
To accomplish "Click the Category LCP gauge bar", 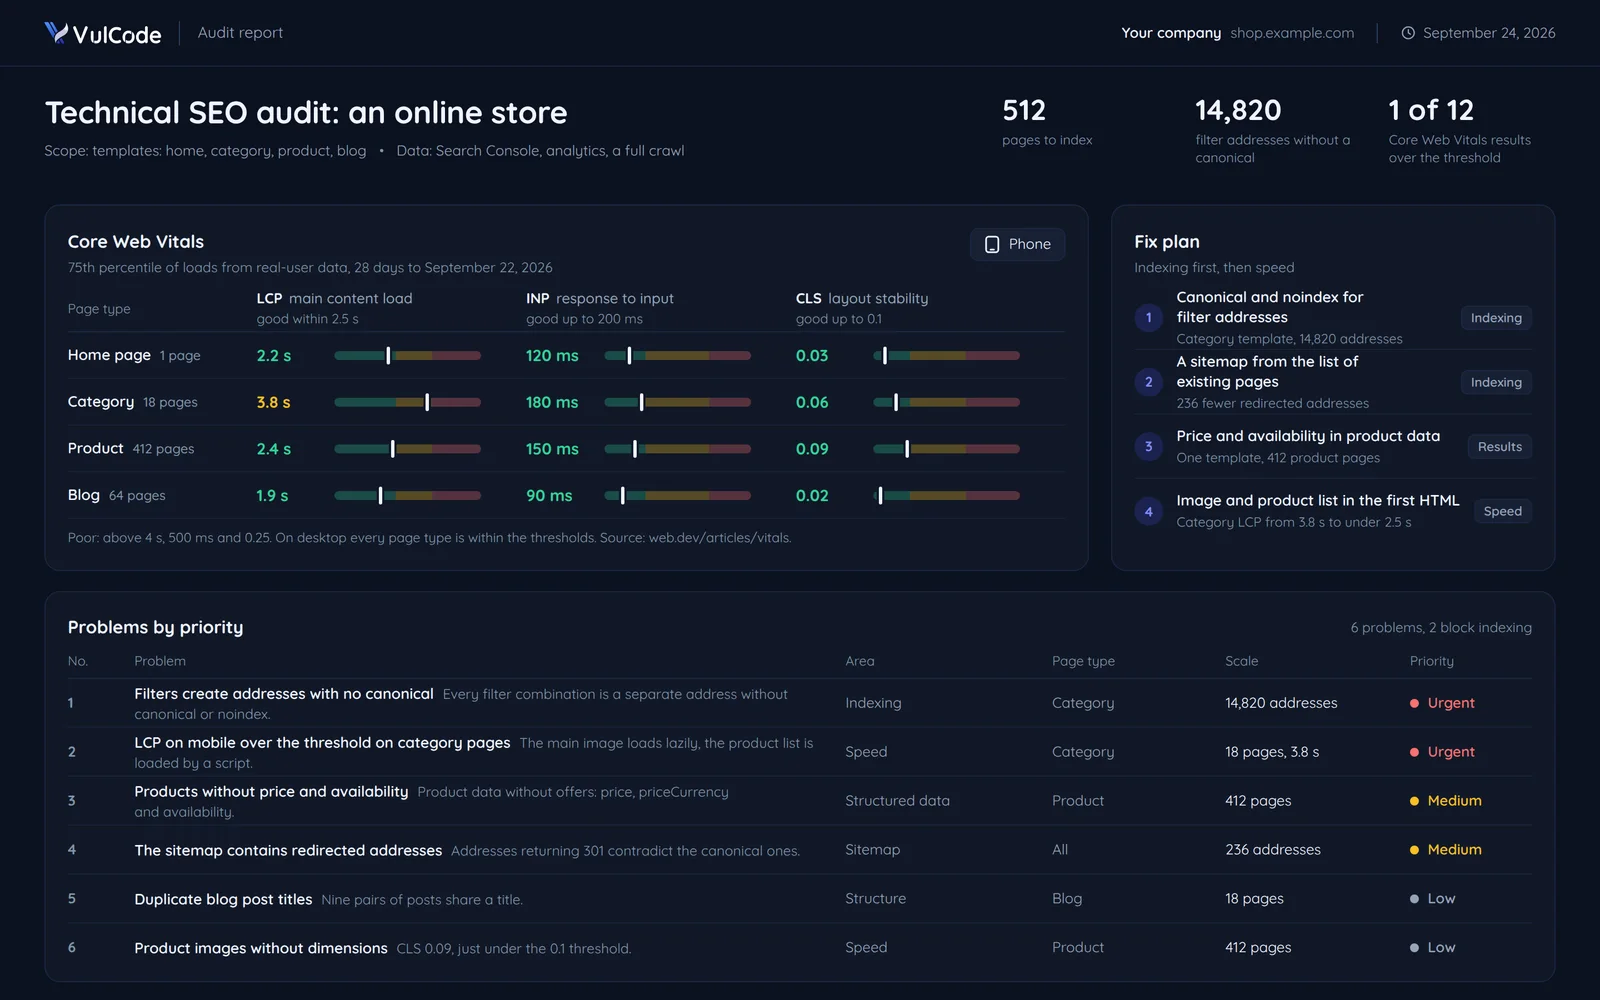I will 407,402.
